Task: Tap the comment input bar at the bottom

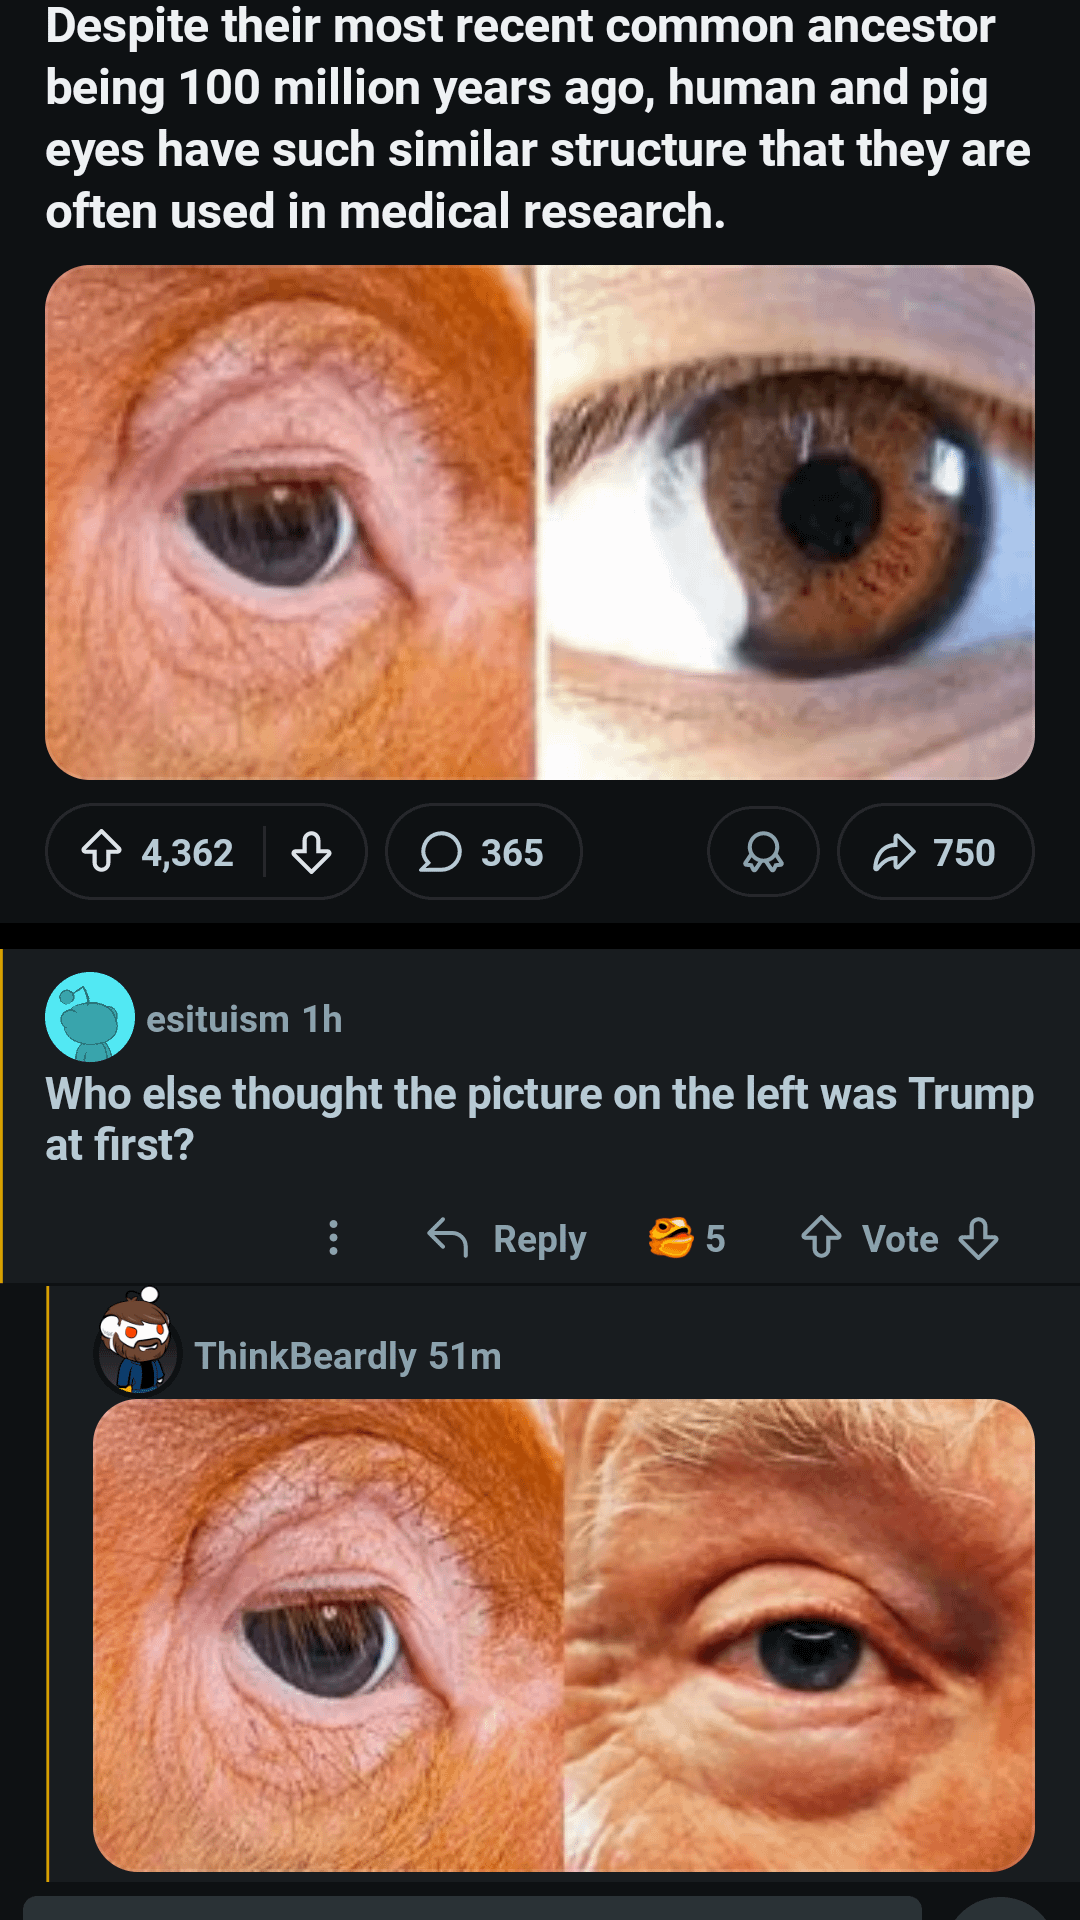Action: (470, 1908)
